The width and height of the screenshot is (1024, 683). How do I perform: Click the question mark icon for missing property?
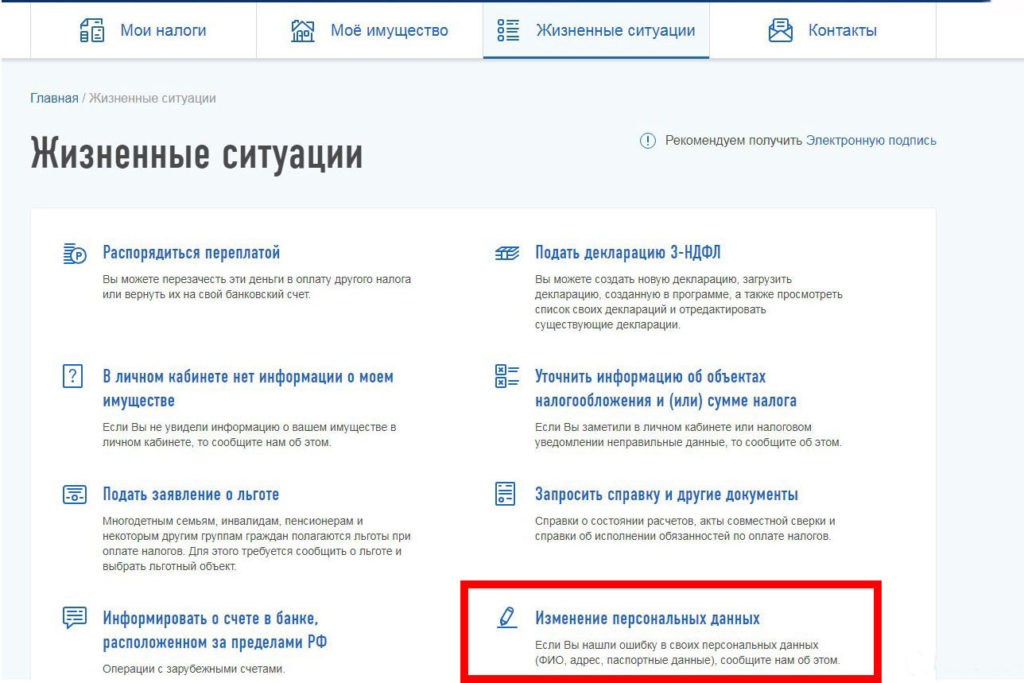[73, 377]
